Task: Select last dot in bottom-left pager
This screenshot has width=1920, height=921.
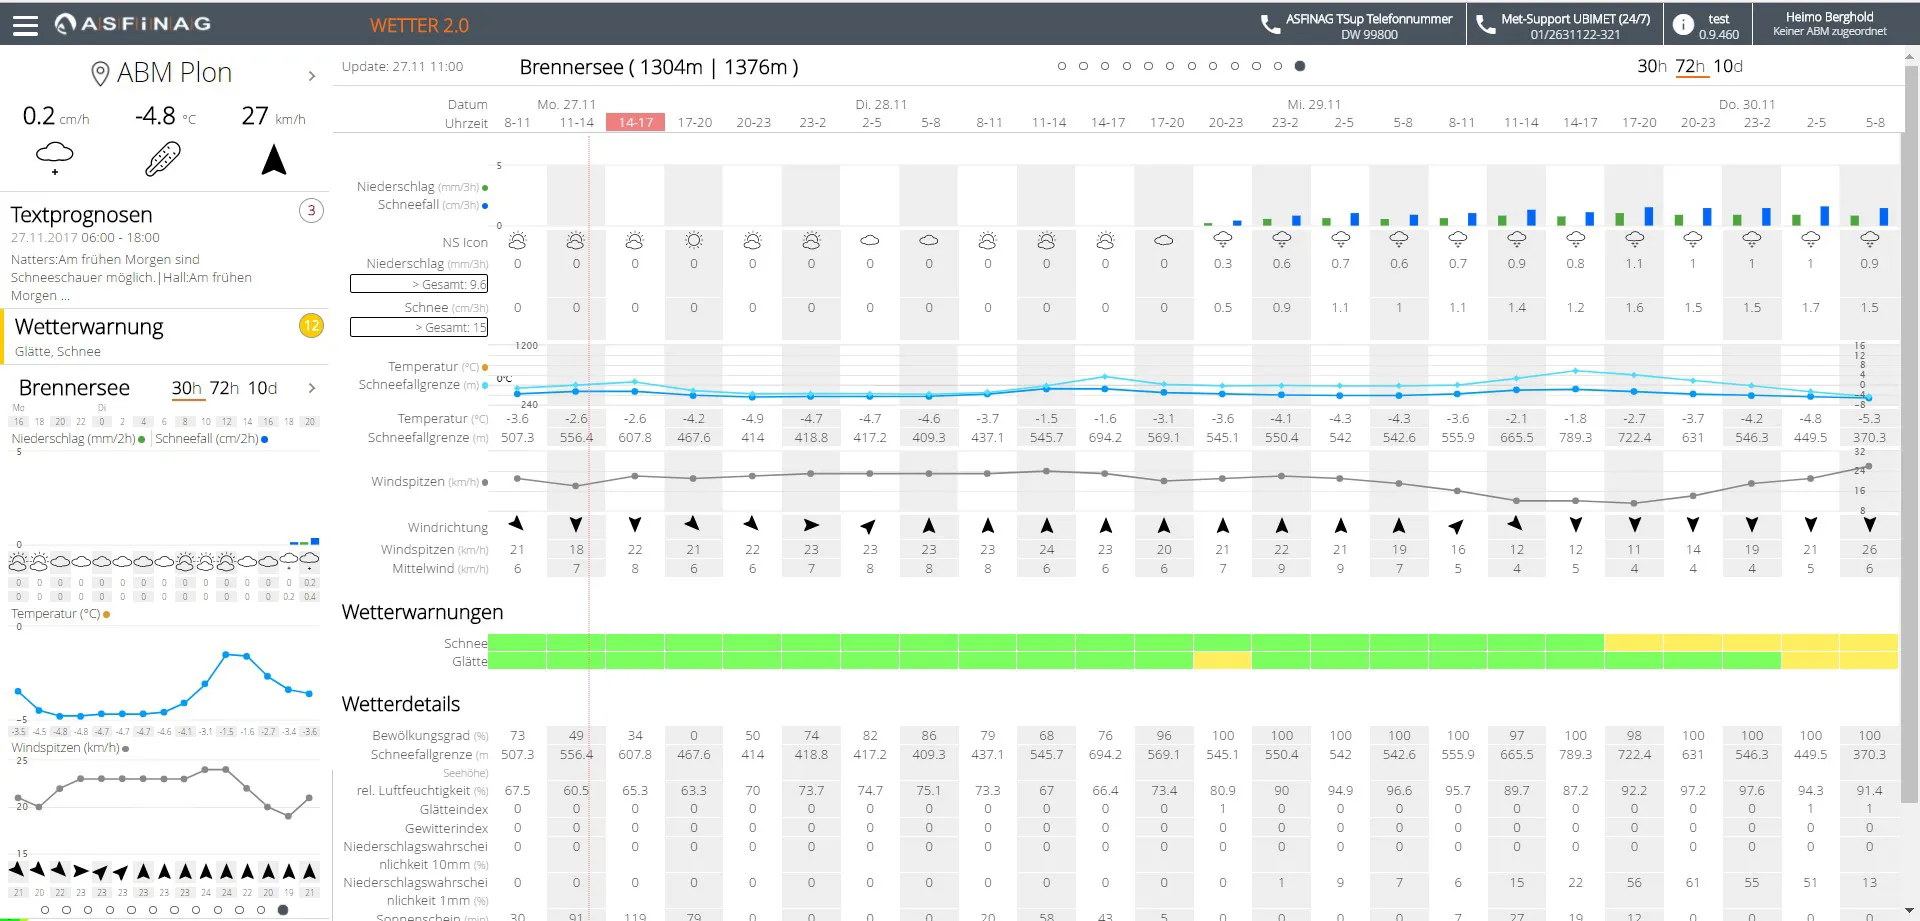Action: click(283, 910)
